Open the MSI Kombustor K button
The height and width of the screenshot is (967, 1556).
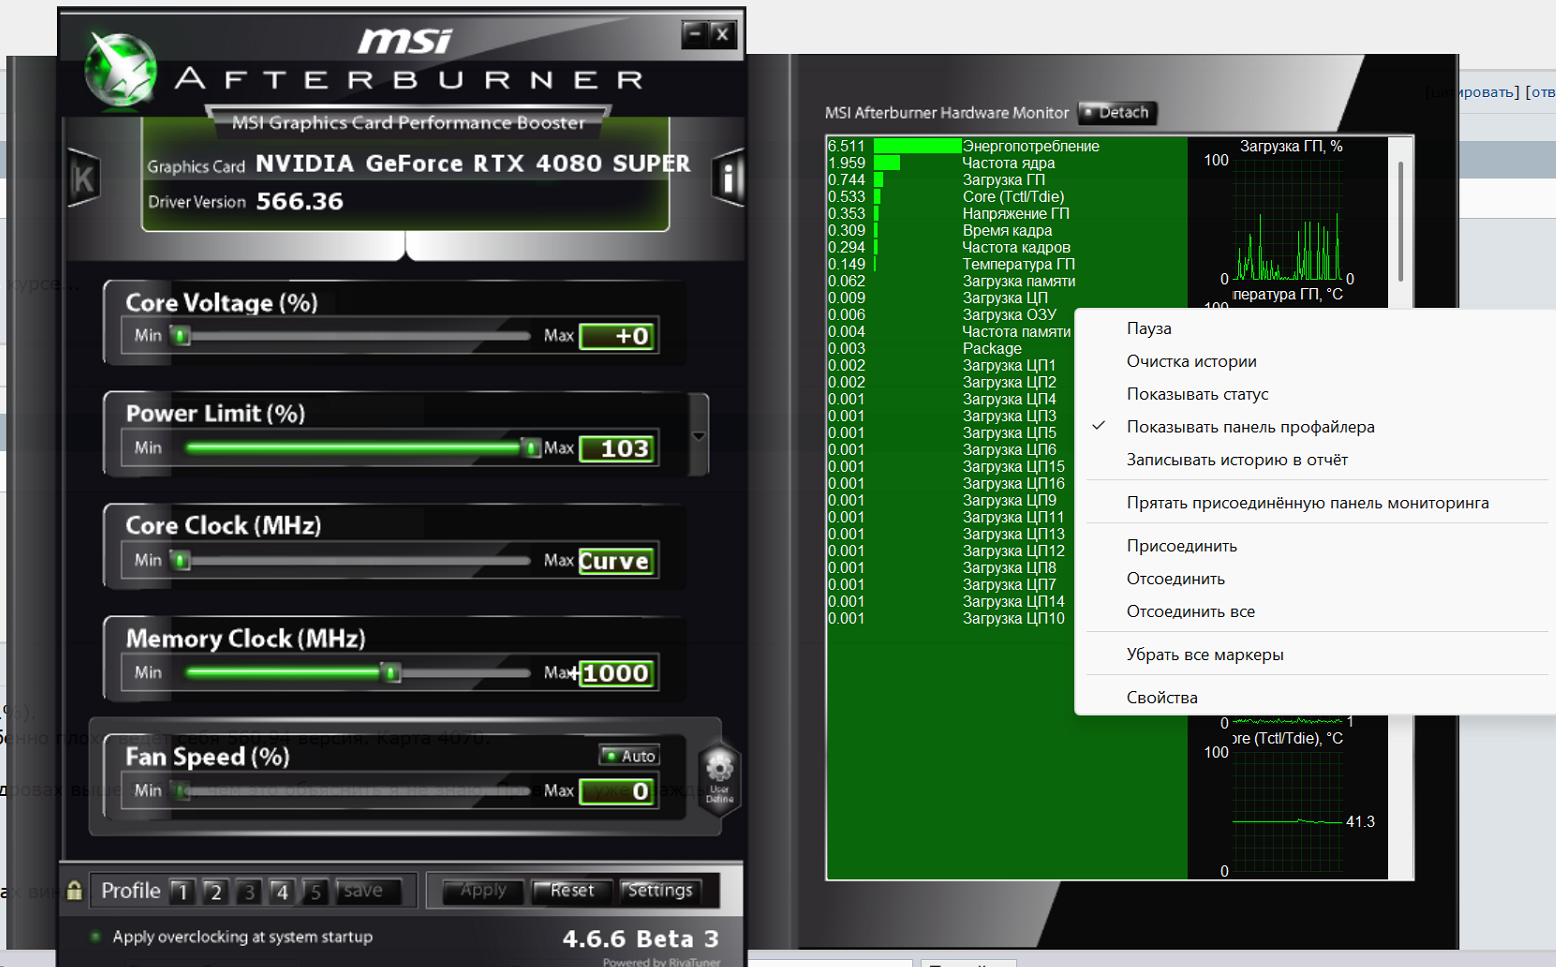[83, 179]
